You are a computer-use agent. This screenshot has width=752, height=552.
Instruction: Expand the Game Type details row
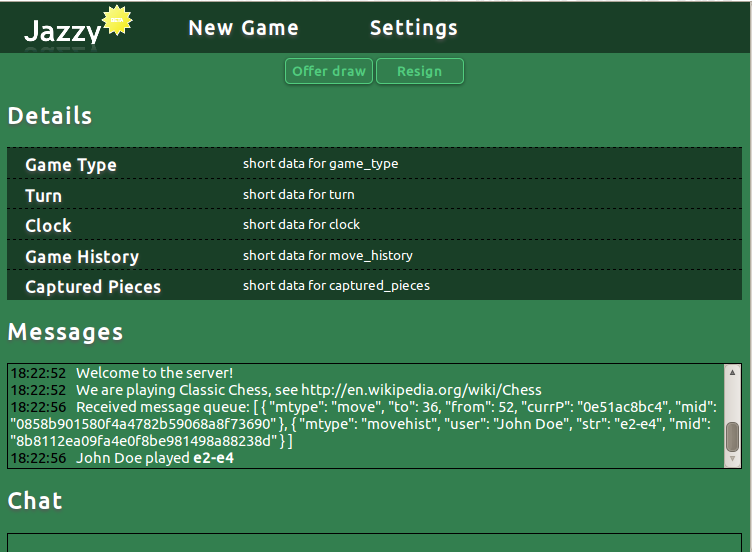pos(71,165)
